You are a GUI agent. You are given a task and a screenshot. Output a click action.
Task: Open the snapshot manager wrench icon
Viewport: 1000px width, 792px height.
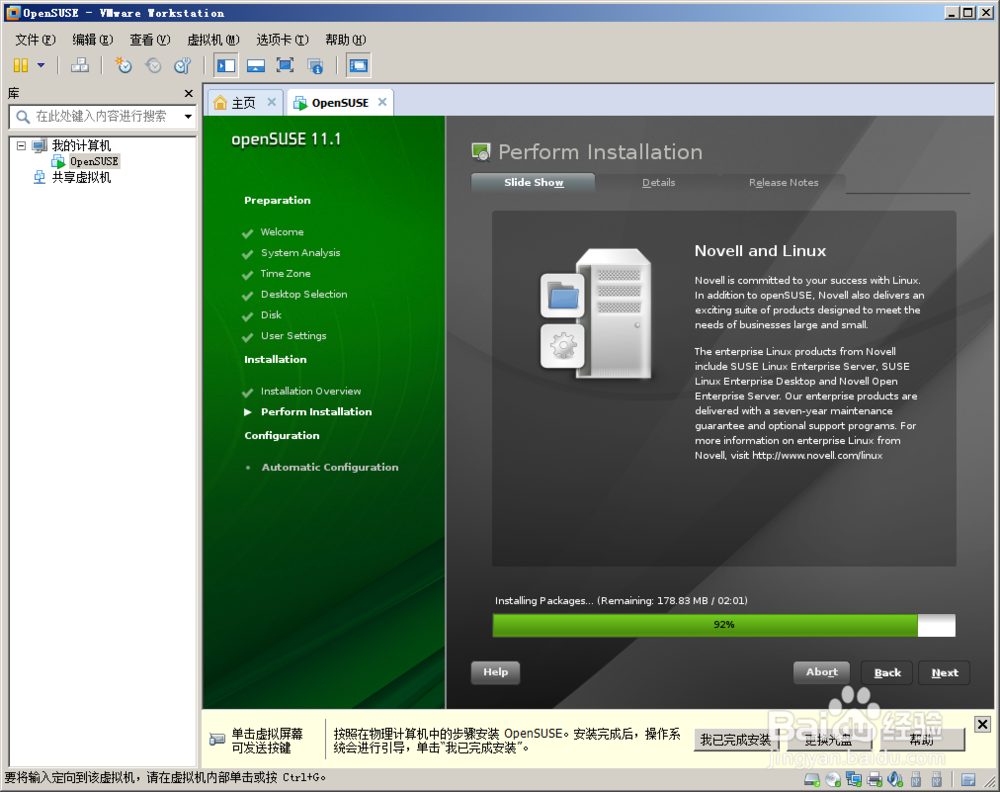pyautogui.click(x=183, y=65)
